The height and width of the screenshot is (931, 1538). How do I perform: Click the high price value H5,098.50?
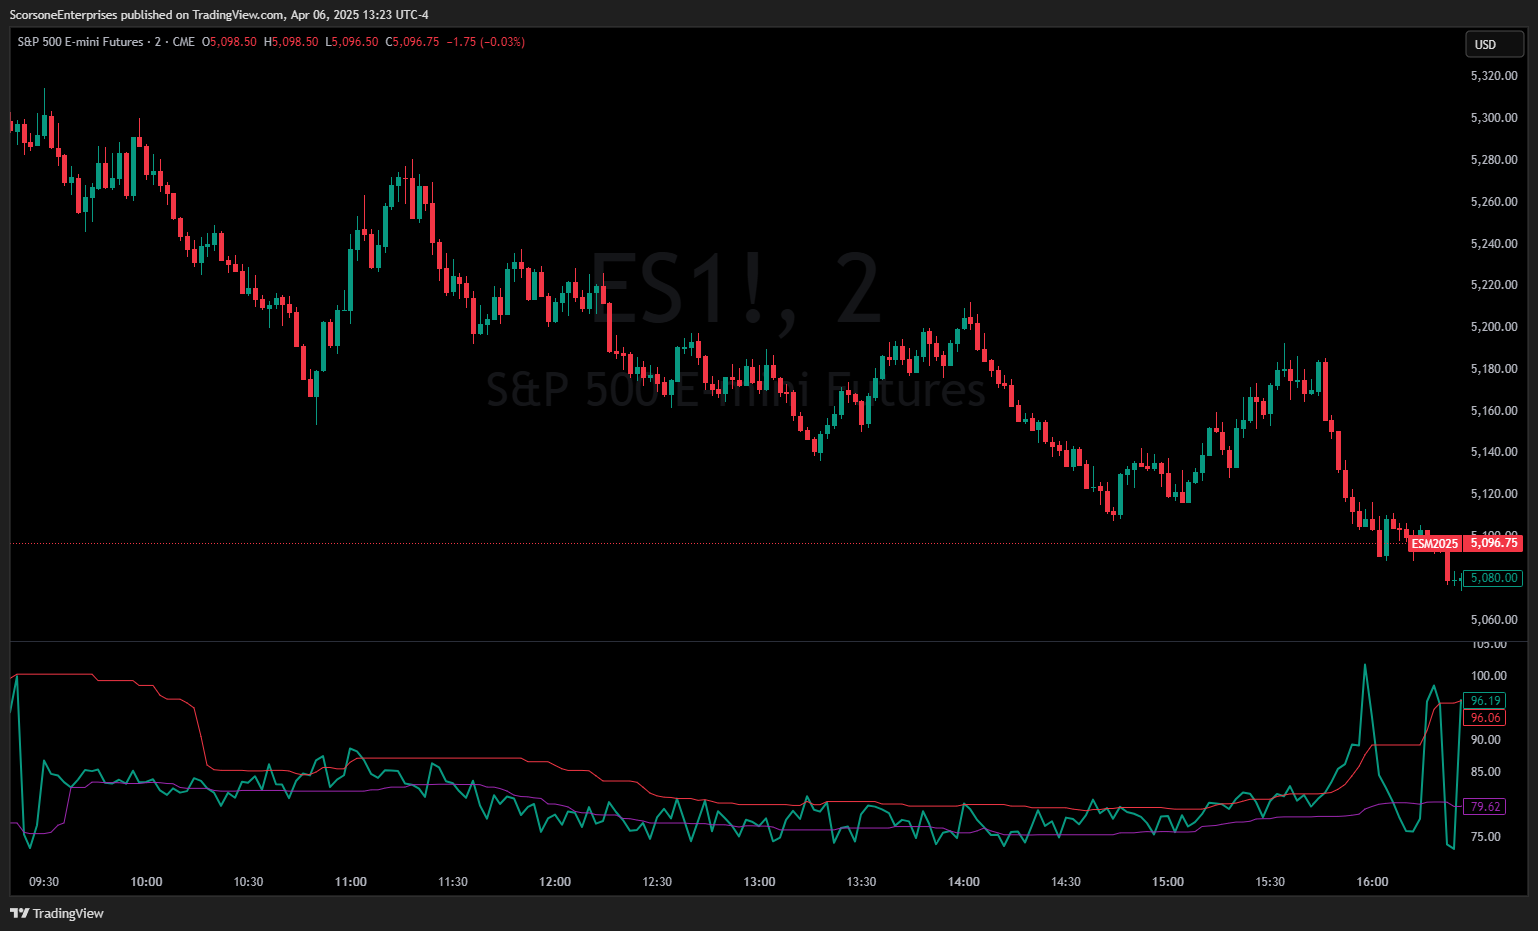(291, 42)
